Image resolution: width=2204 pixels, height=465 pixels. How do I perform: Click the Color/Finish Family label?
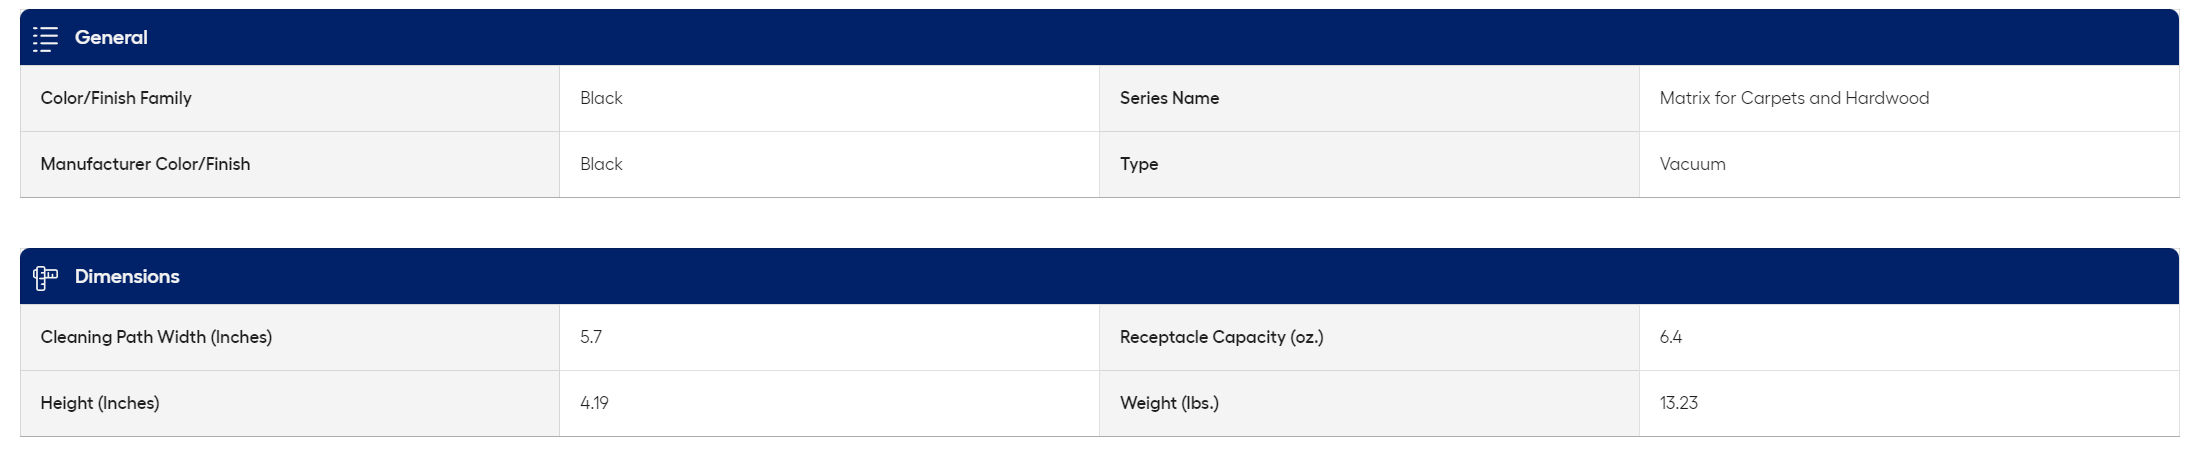116,98
